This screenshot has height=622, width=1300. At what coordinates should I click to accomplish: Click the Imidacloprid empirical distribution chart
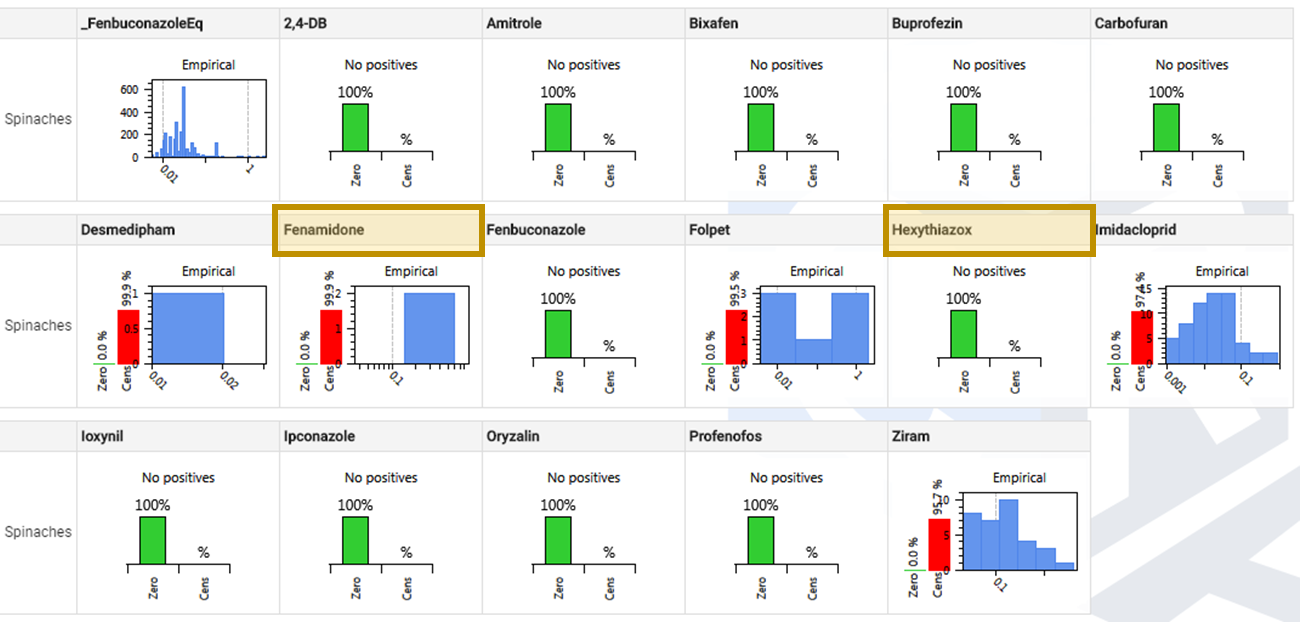click(x=1222, y=327)
